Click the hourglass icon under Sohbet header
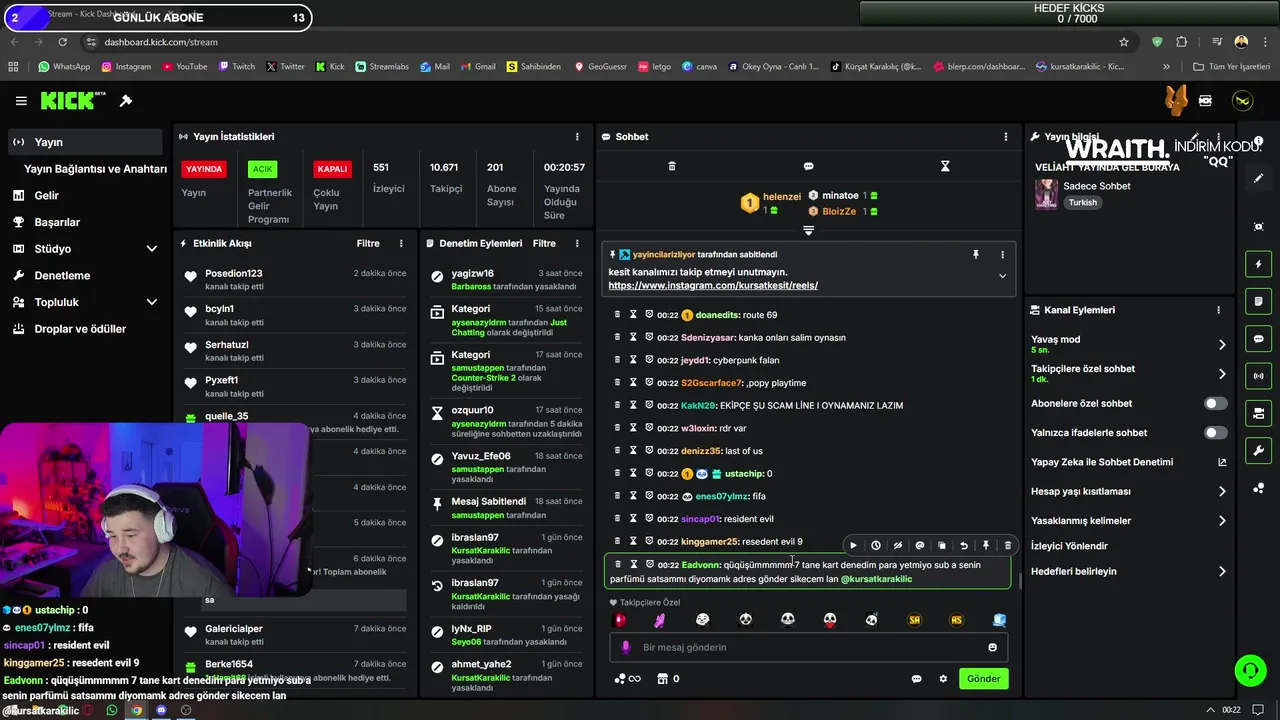 click(x=945, y=166)
